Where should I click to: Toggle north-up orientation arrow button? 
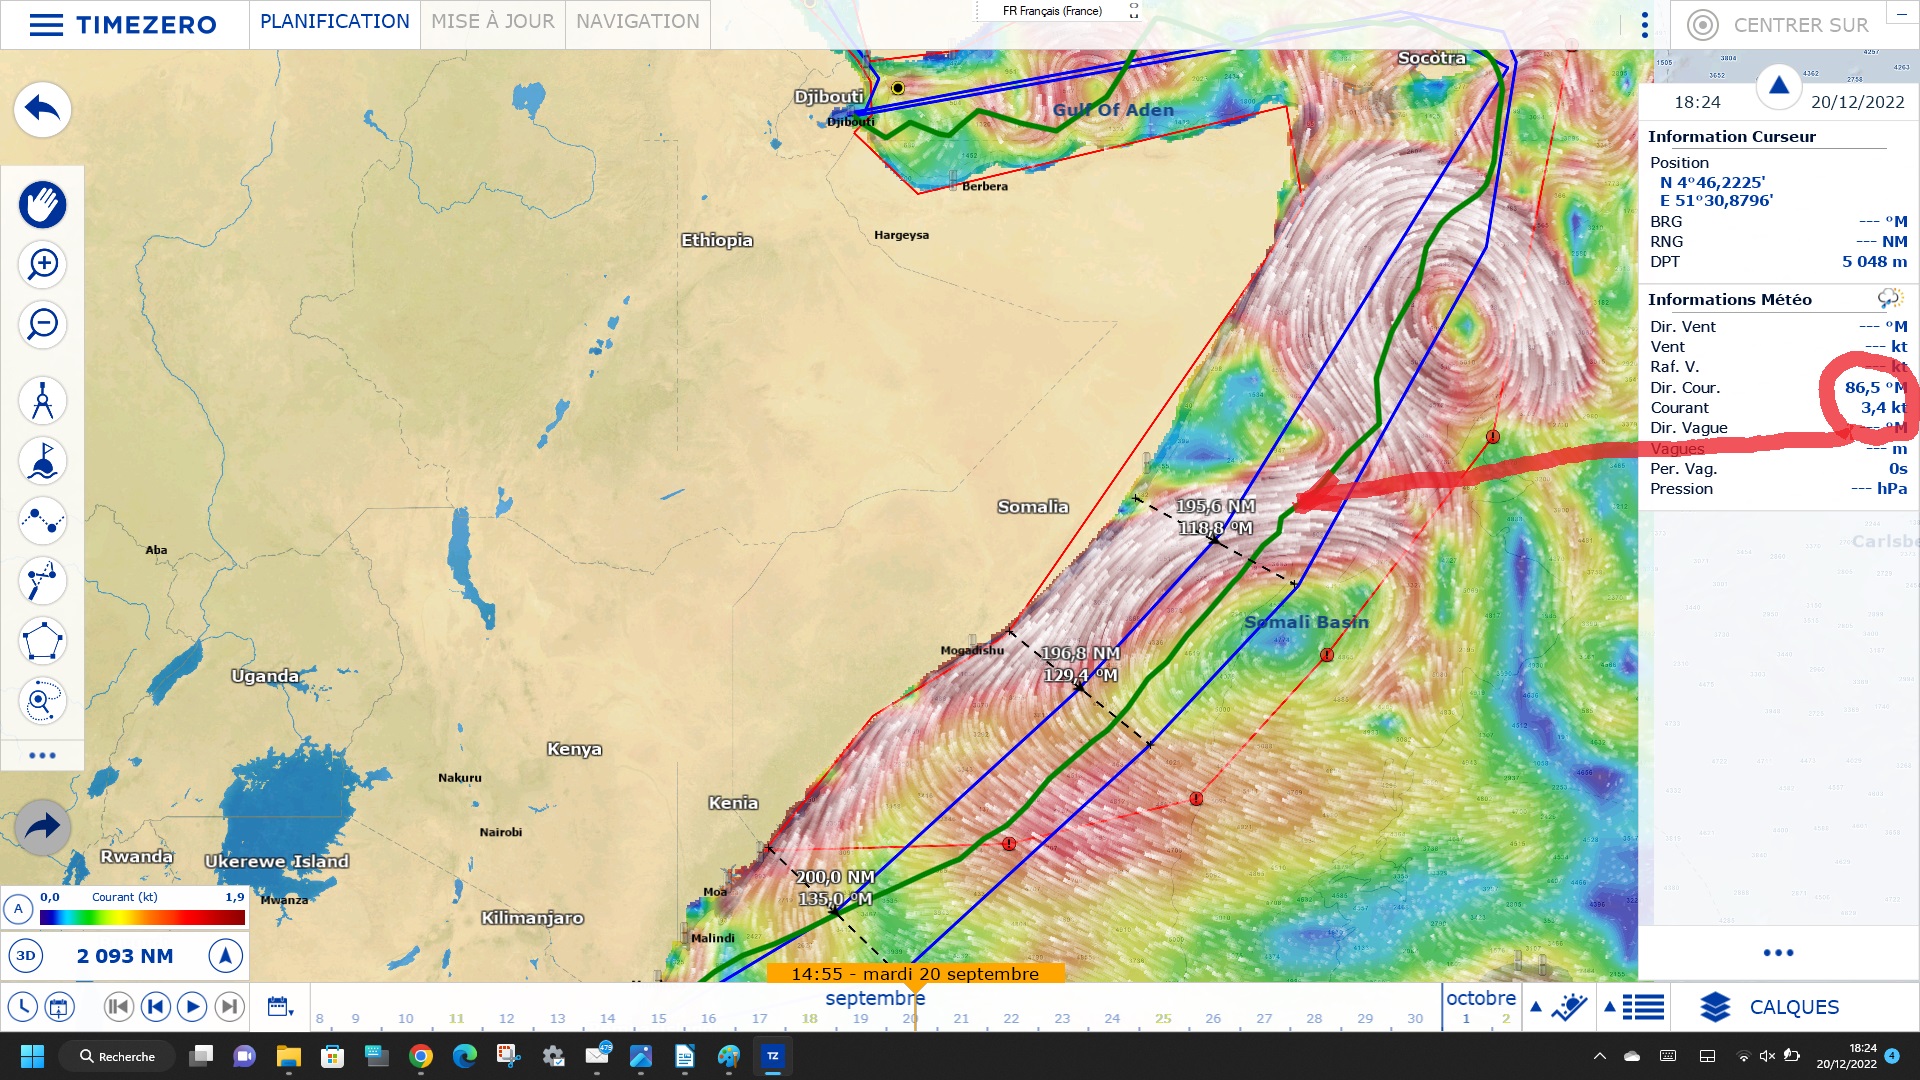(225, 956)
